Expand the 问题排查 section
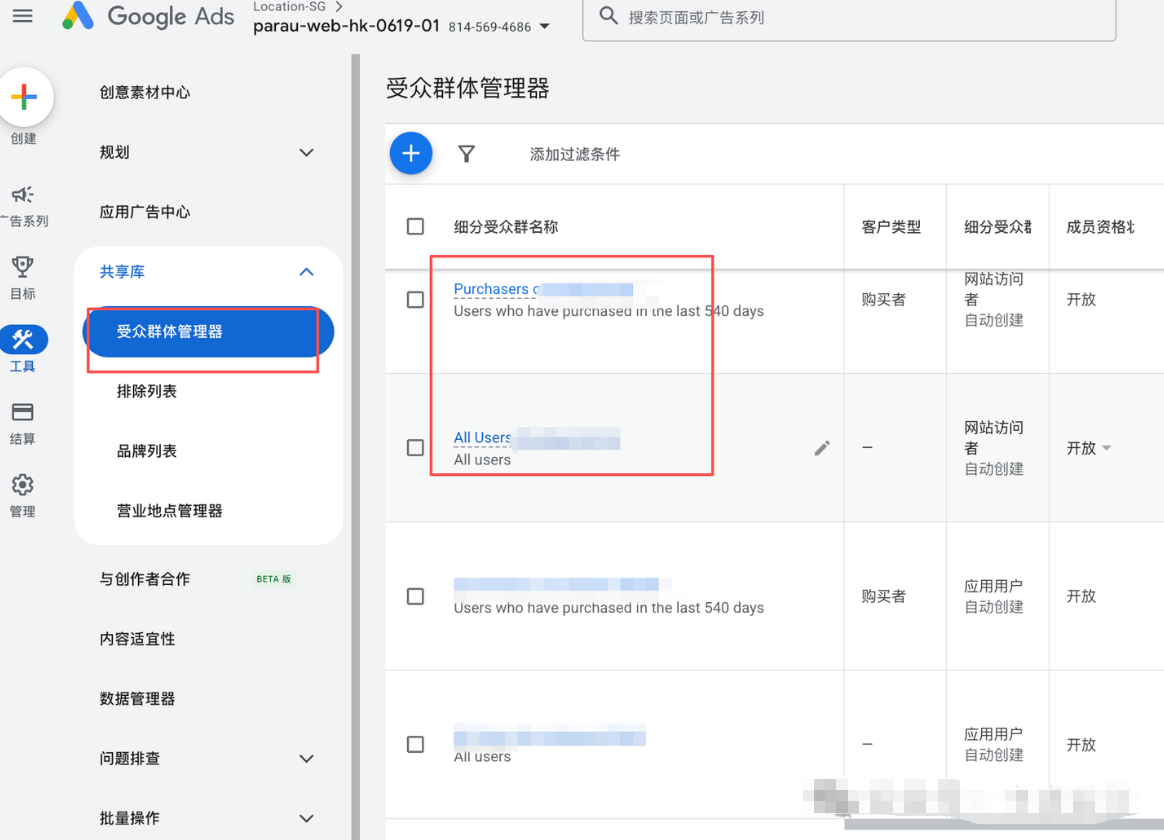The height and width of the screenshot is (840, 1164). click(x=306, y=759)
